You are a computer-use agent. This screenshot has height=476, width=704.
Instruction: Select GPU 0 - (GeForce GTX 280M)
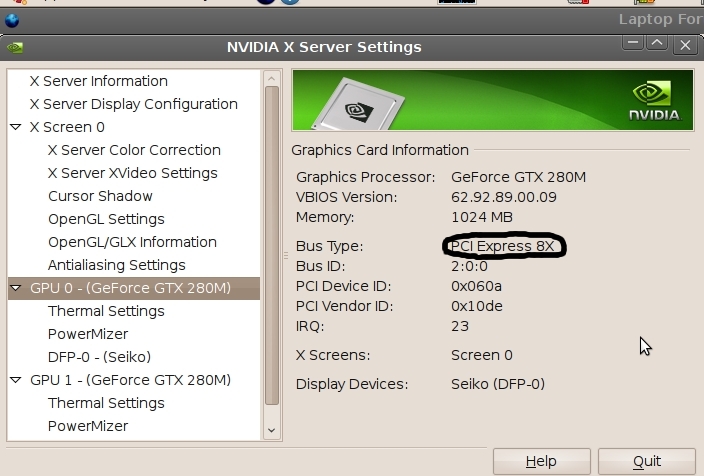pos(131,288)
